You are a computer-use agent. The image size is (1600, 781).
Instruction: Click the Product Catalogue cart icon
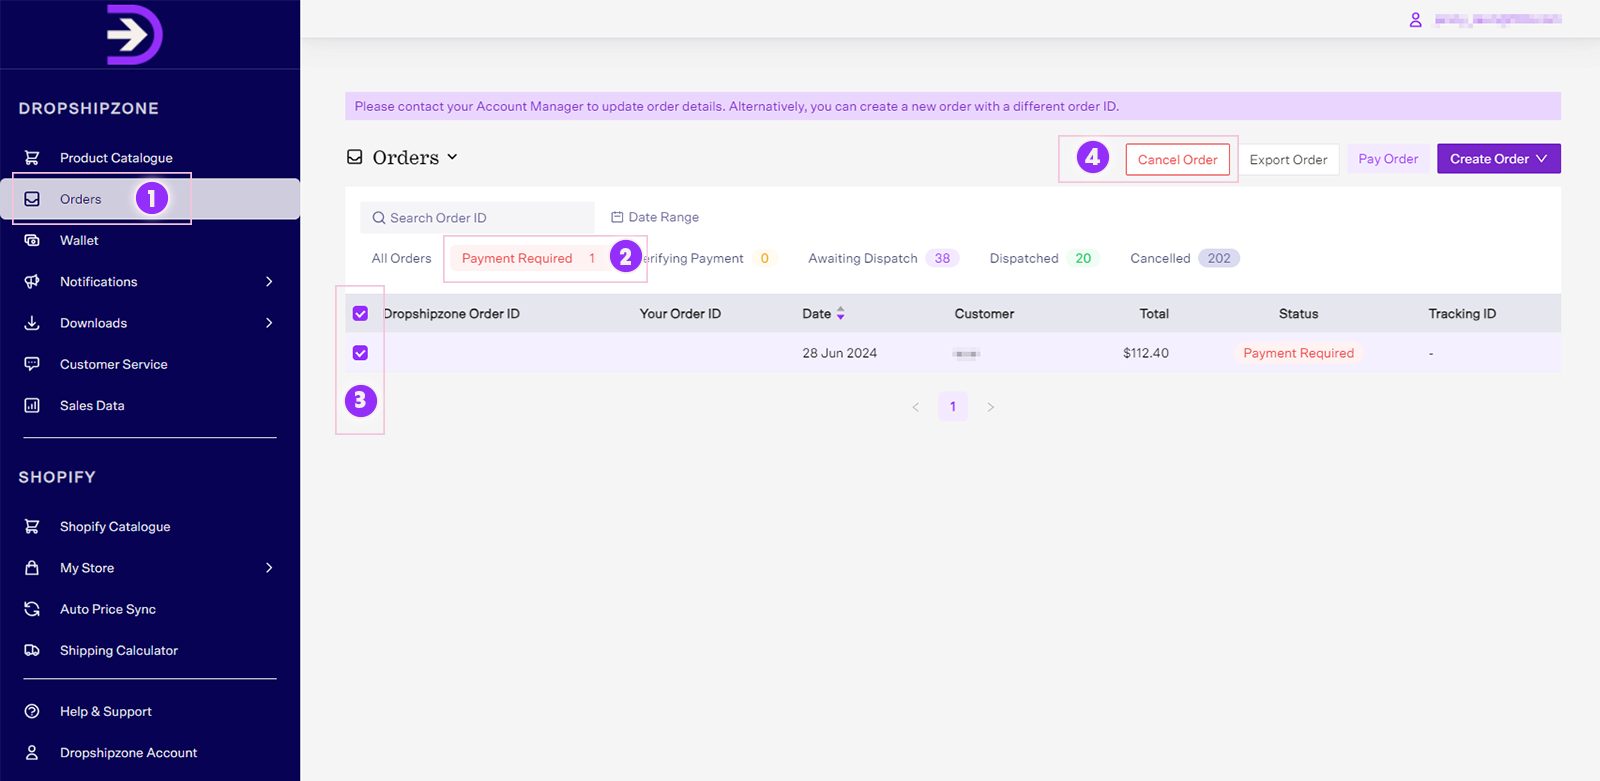[32, 158]
